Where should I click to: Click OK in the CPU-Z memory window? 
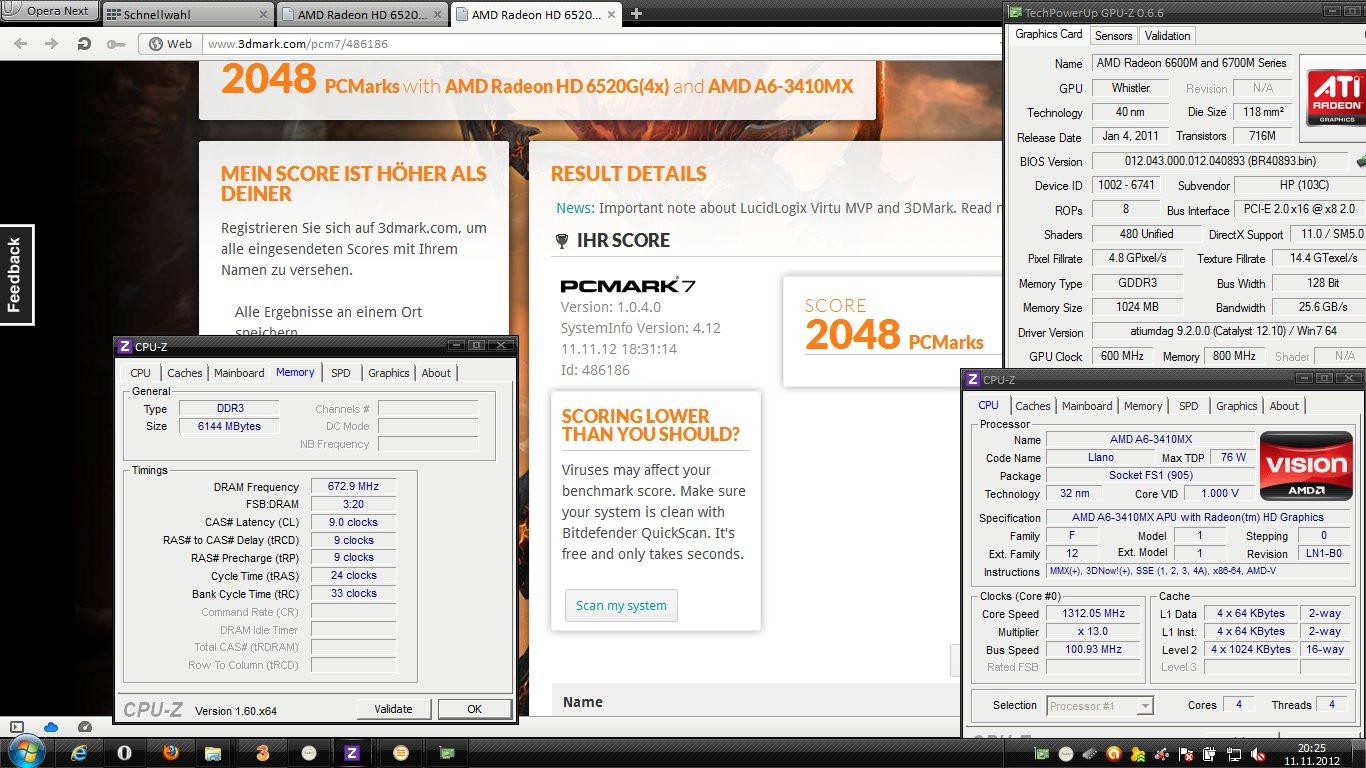(x=474, y=709)
